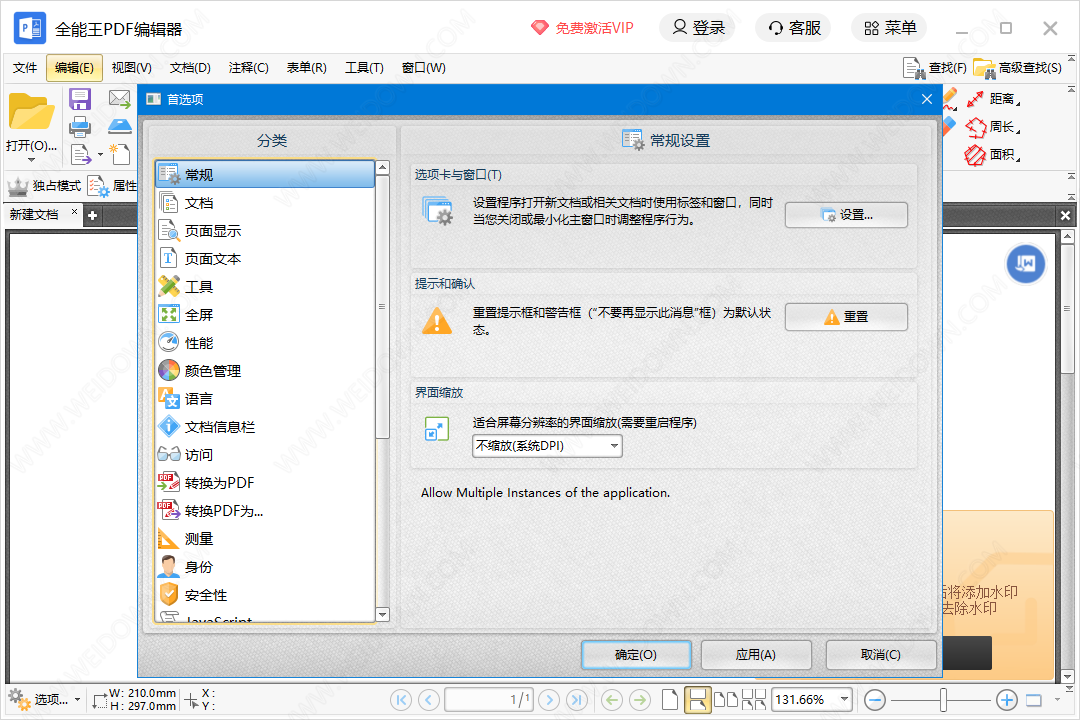Open the 不缩放(系统DPI) scaling dropdown
Viewport: 1080px width, 720px height.
(x=547, y=446)
